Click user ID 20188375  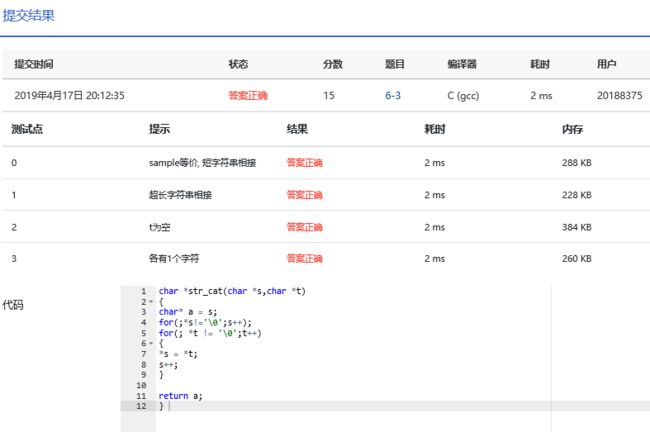point(619,95)
